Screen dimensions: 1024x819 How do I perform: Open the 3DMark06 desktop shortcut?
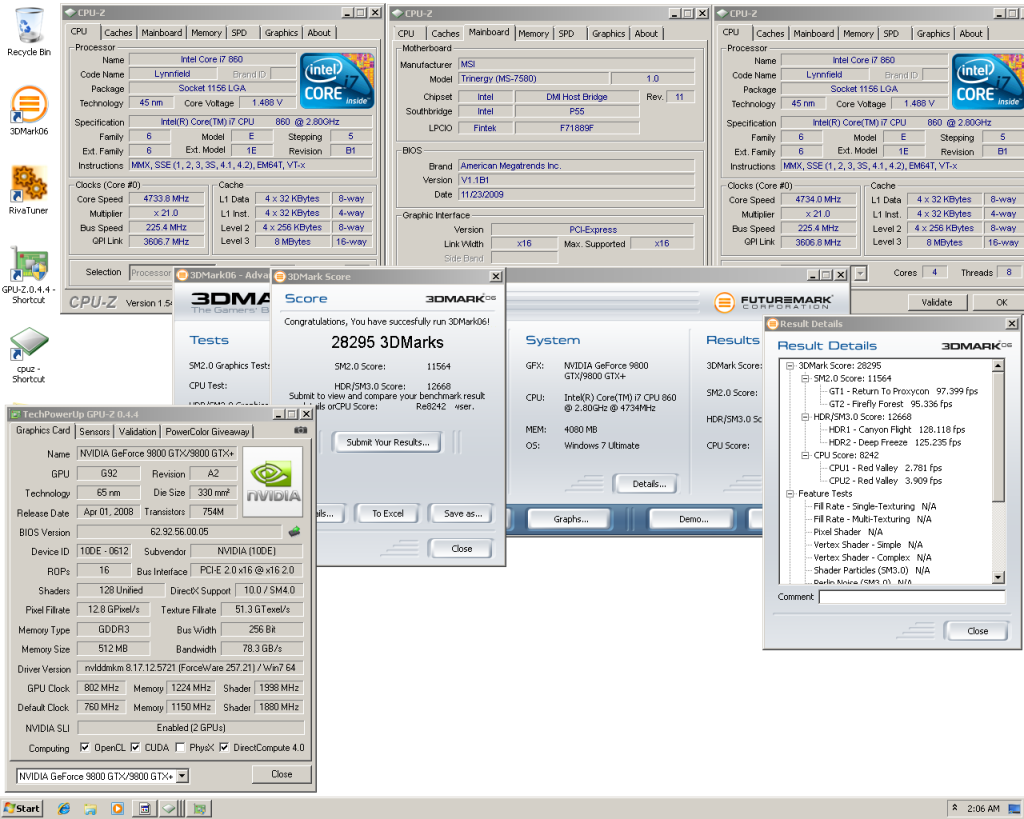28,106
